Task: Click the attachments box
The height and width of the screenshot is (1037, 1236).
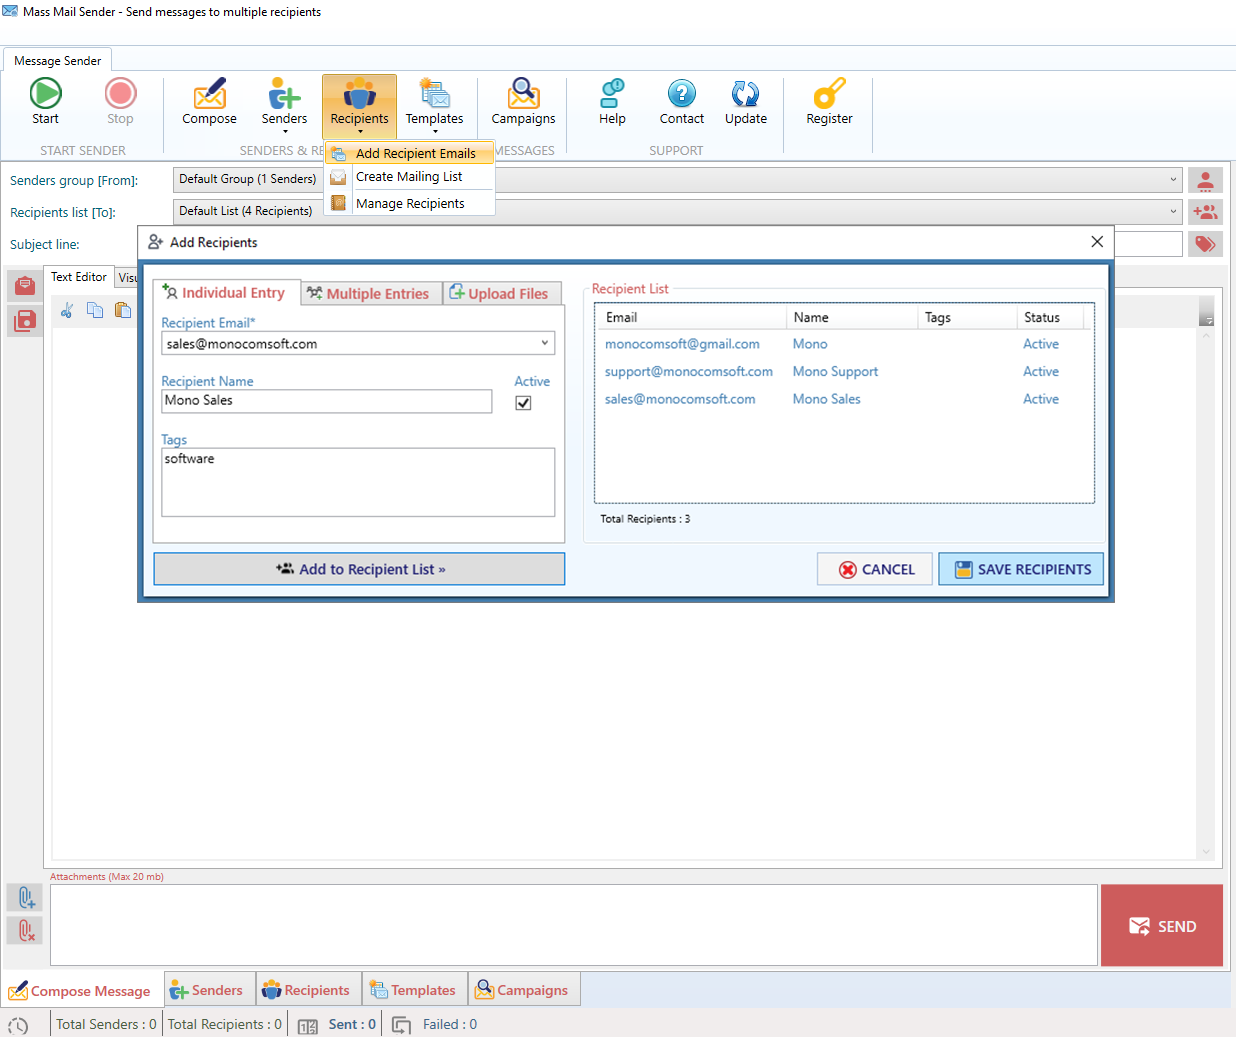Action: point(574,925)
